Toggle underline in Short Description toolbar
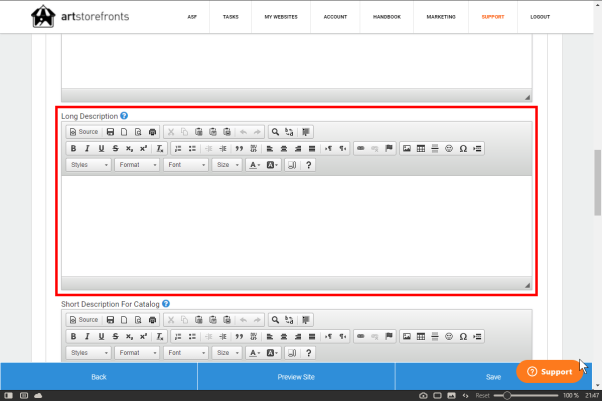This screenshot has width=602, height=401. coord(101,336)
